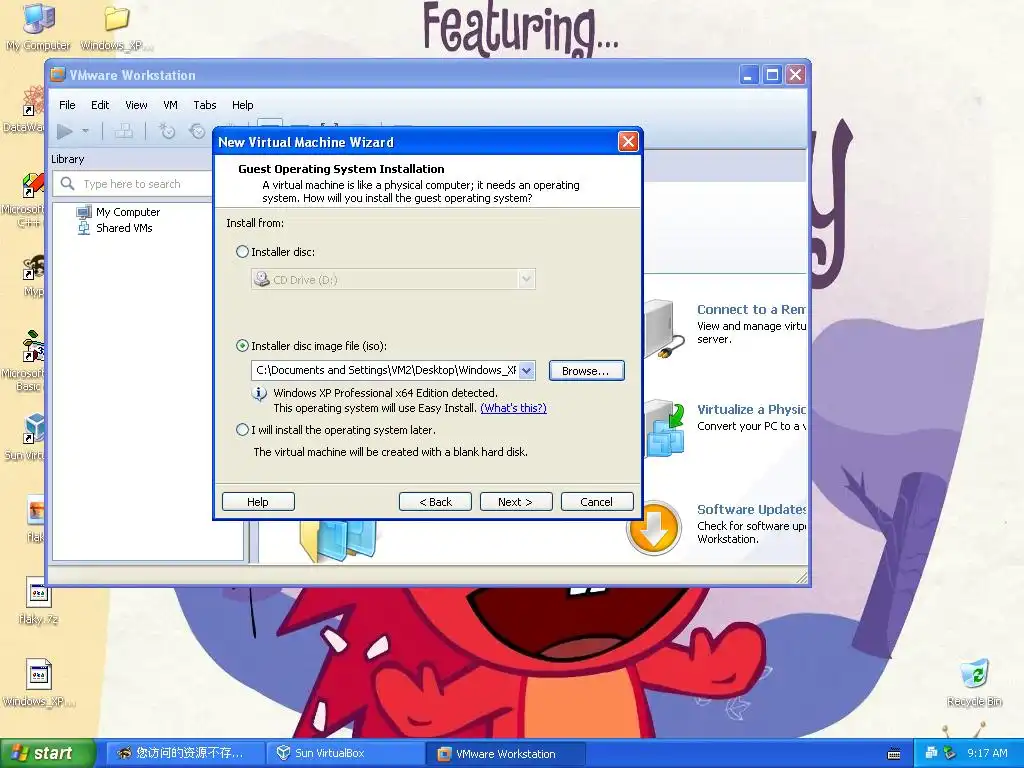Image resolution: width=1024 pixels, height=768 pixels.
Task: Choose I will install the operating system later
Action: point(242,430)
